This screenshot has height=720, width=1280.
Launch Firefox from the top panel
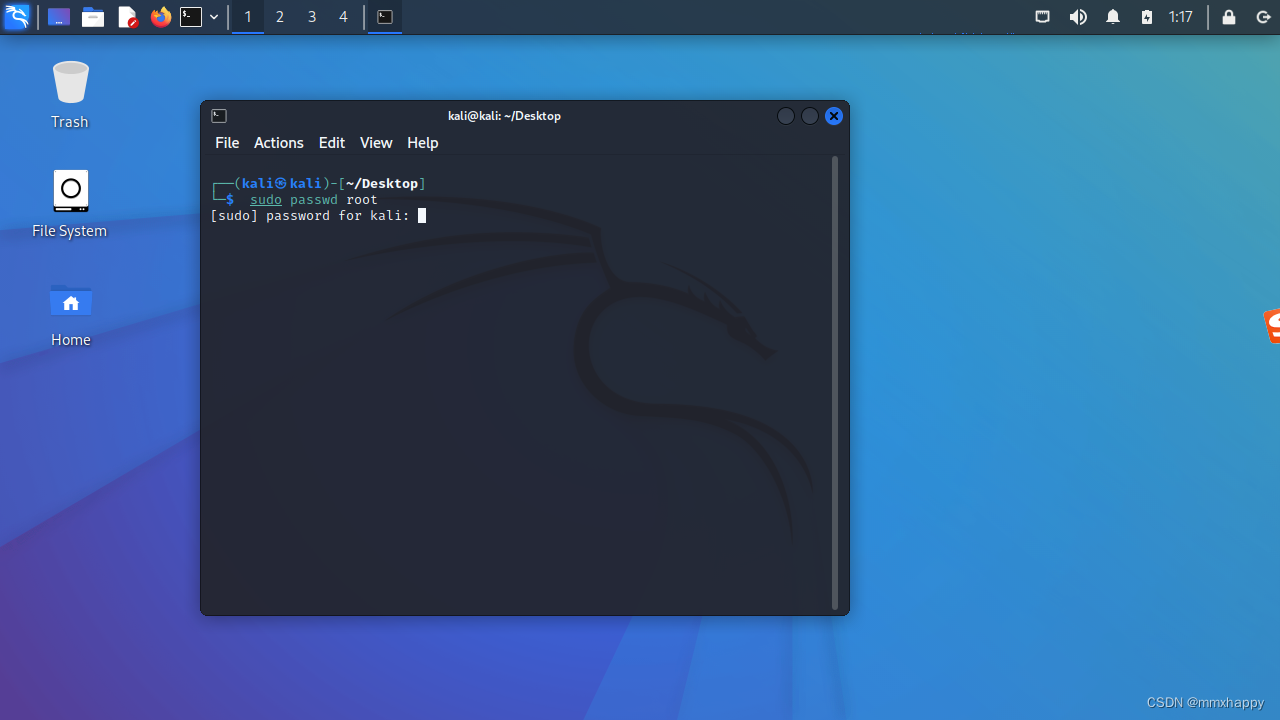click(x=160, y=17)
